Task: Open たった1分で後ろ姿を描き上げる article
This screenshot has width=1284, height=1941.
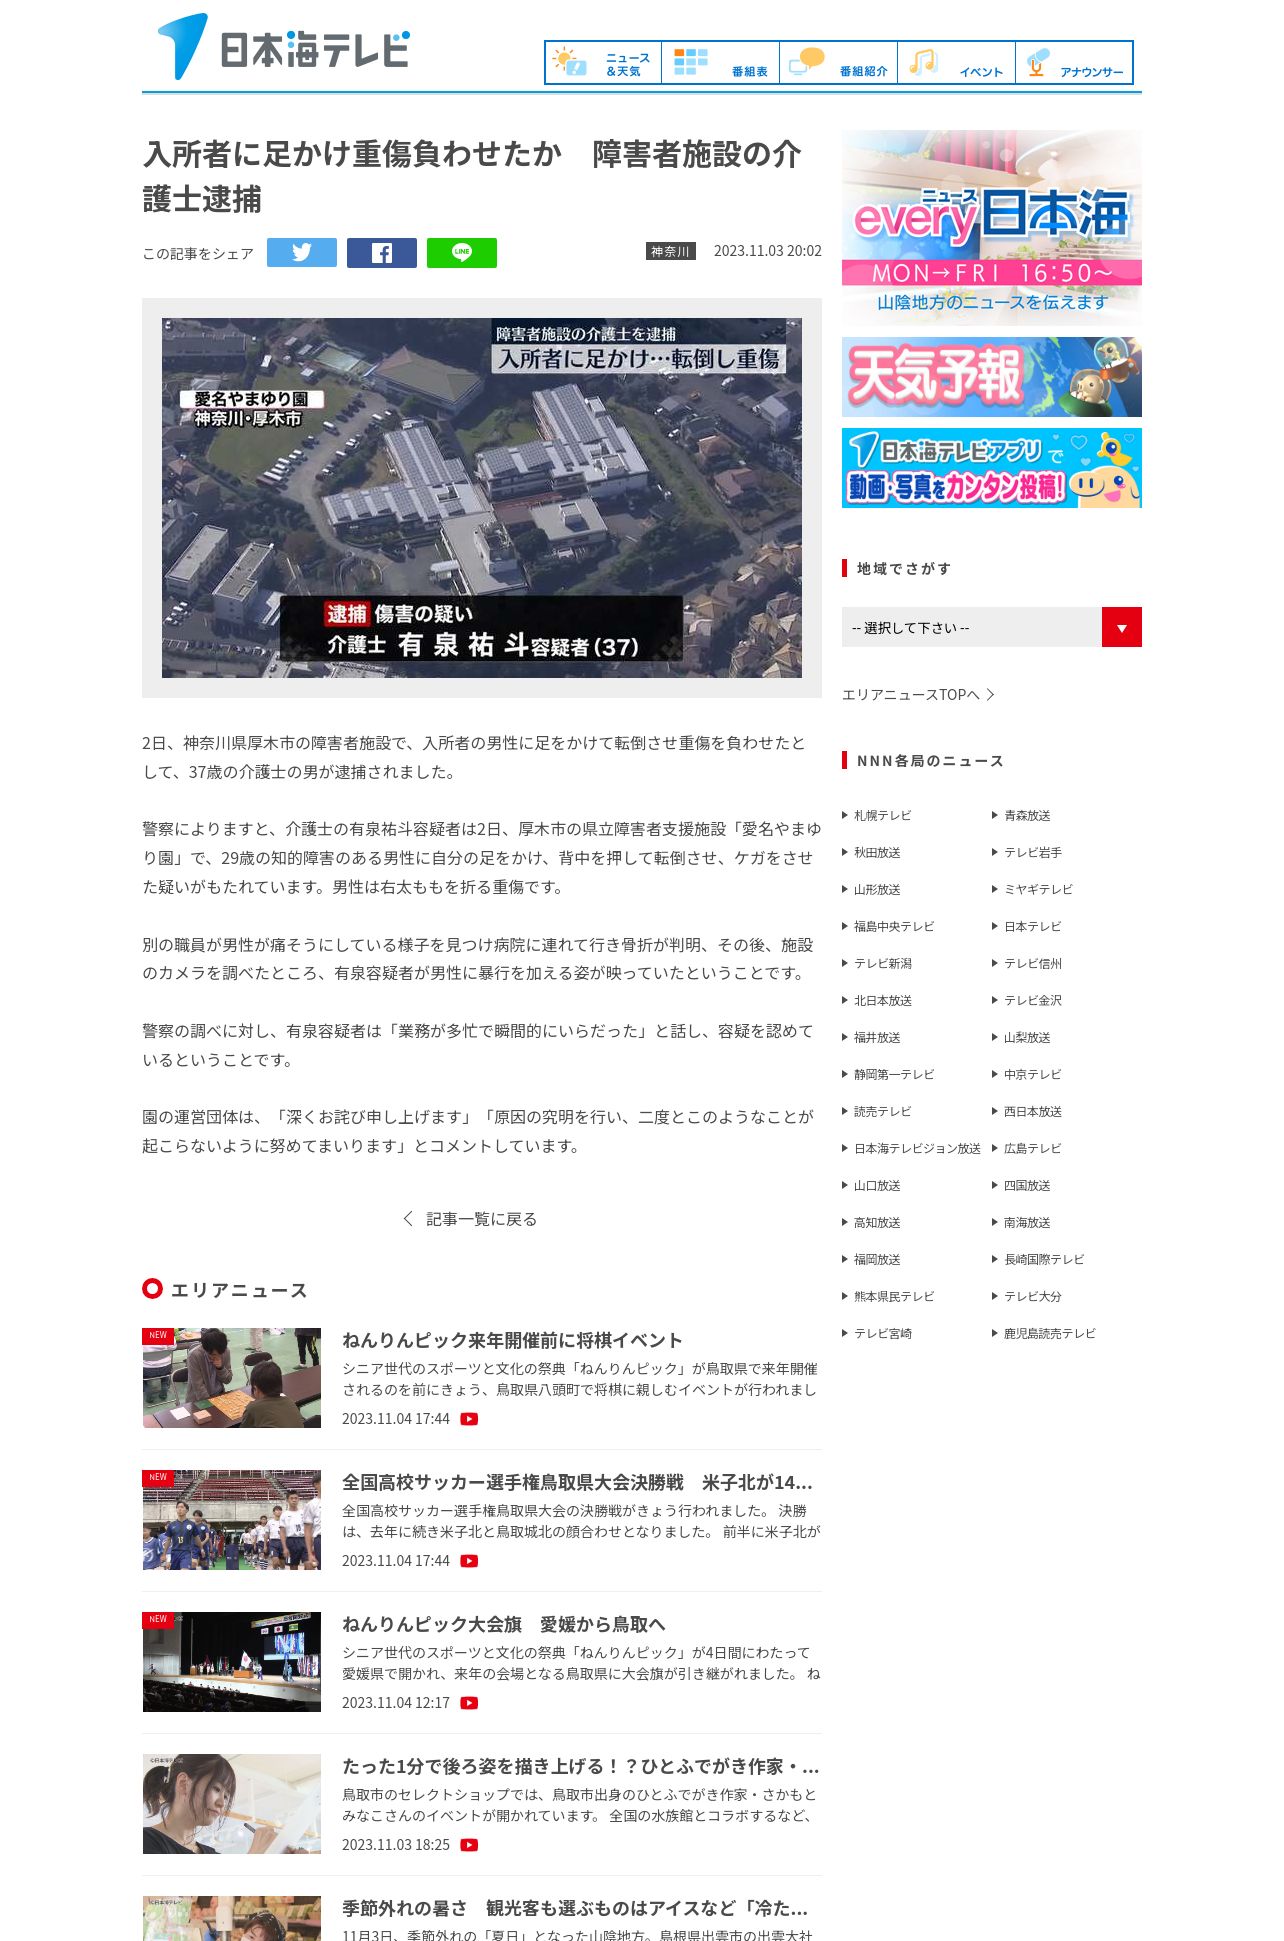Action: pyautogui.click(x=581, y=1766)
